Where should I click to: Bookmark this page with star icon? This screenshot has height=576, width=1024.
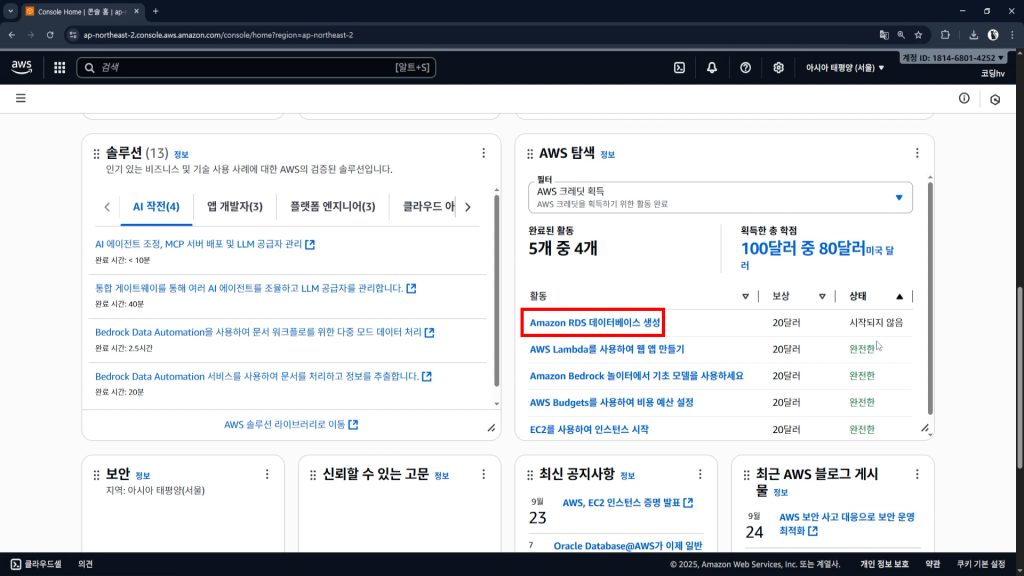coord(918,35)
